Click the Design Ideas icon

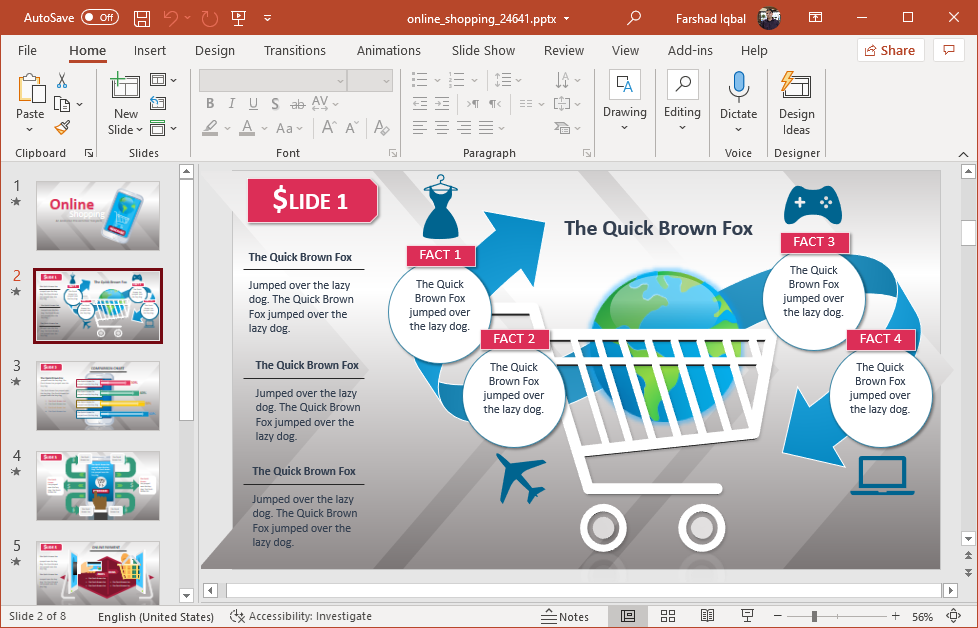tap(796, 103)
